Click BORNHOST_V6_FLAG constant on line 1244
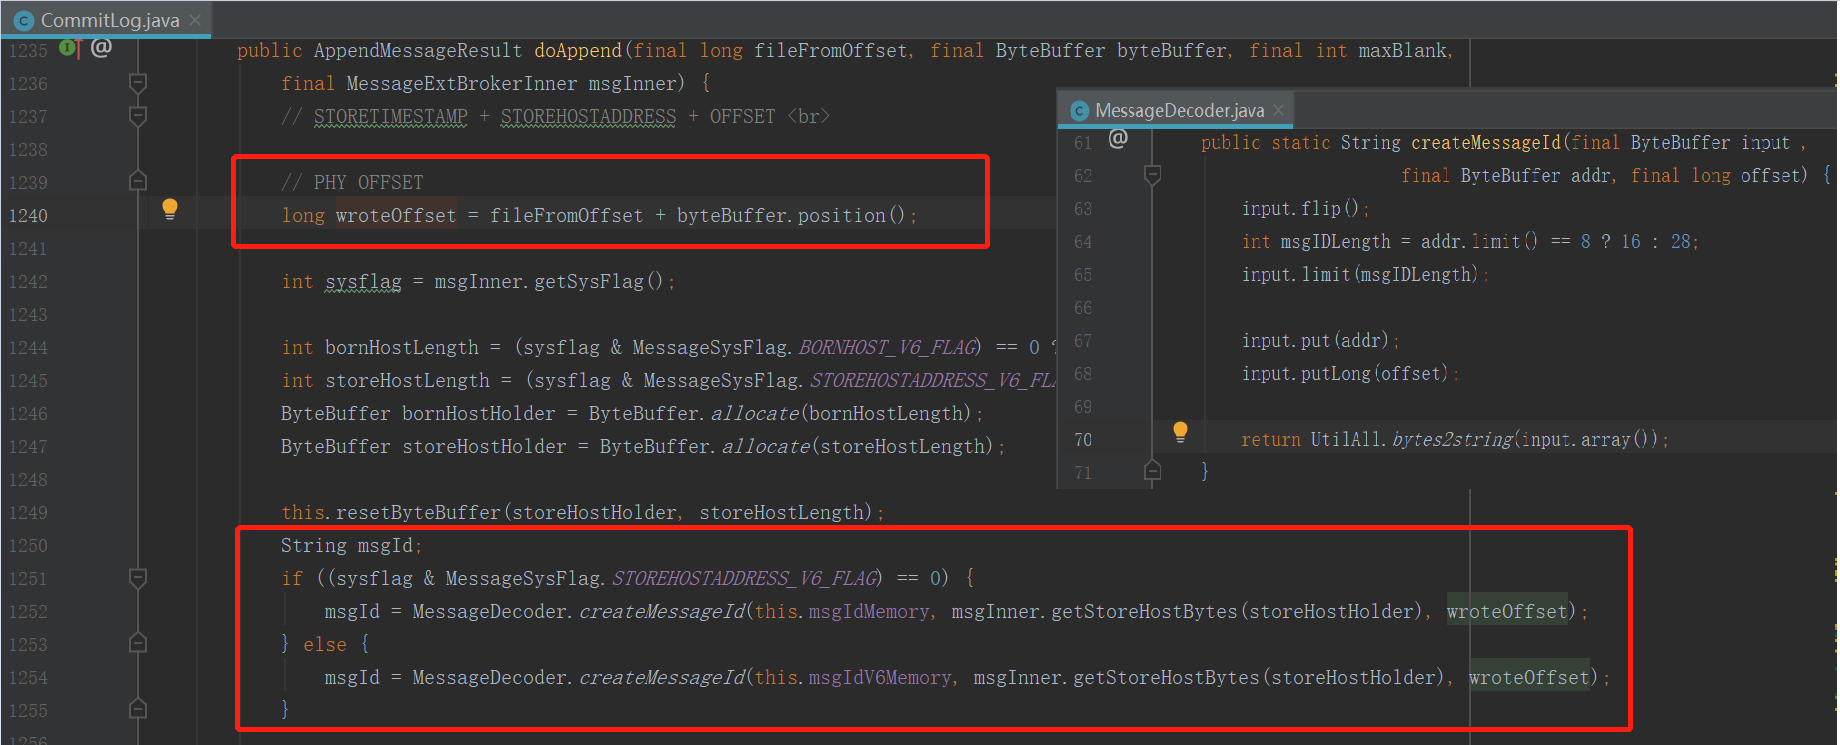This screenshot has width=1840, height=745. (x=887, y=348)
